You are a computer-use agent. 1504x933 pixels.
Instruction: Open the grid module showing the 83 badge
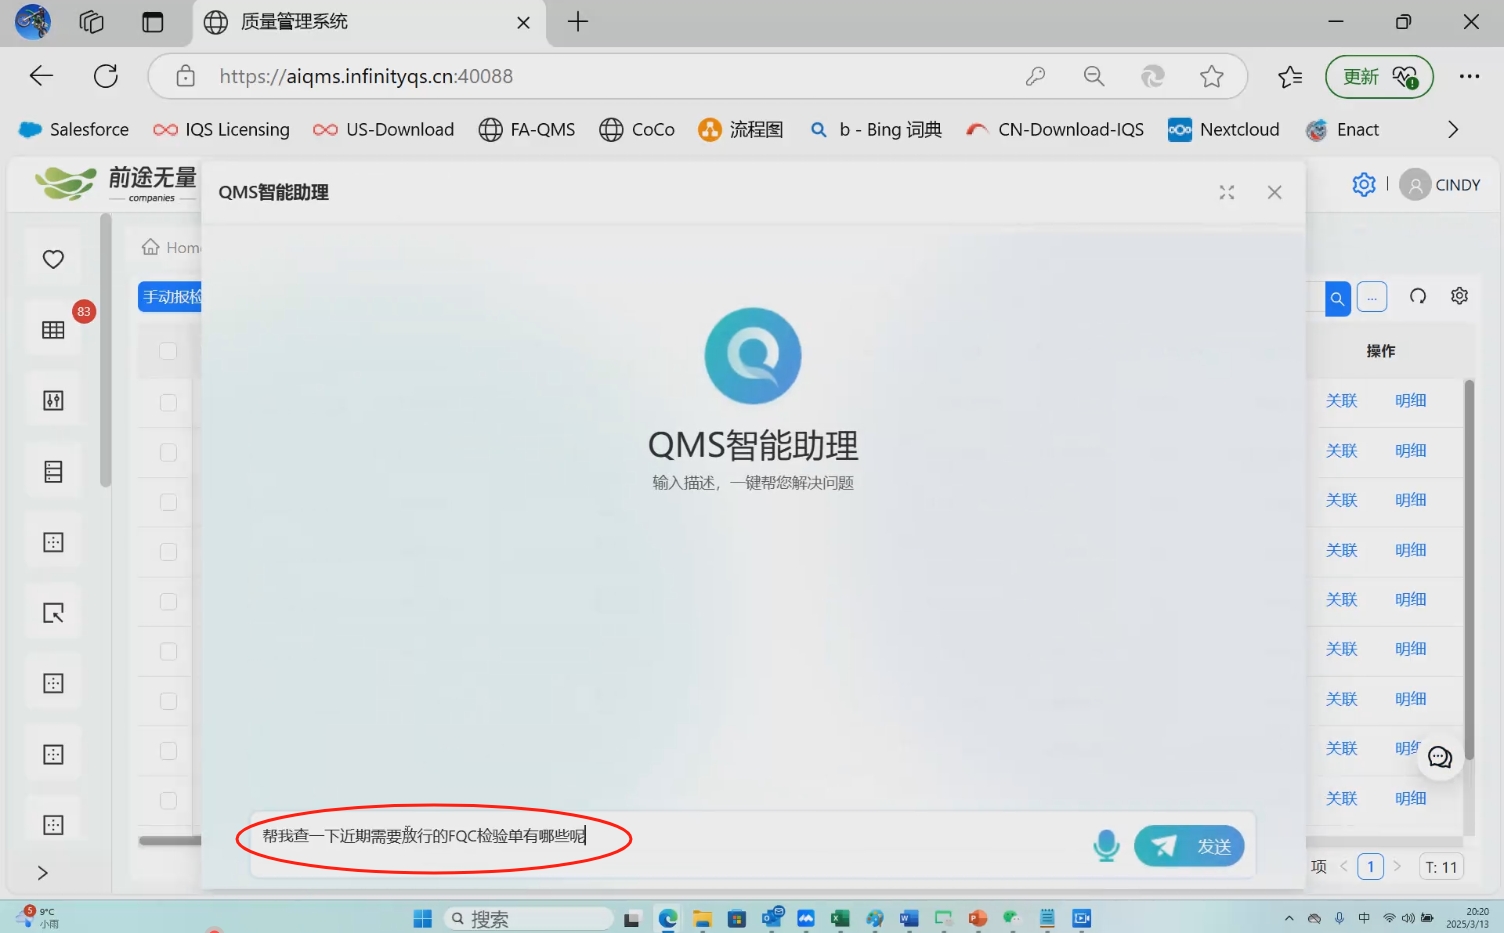click(52, 328)
